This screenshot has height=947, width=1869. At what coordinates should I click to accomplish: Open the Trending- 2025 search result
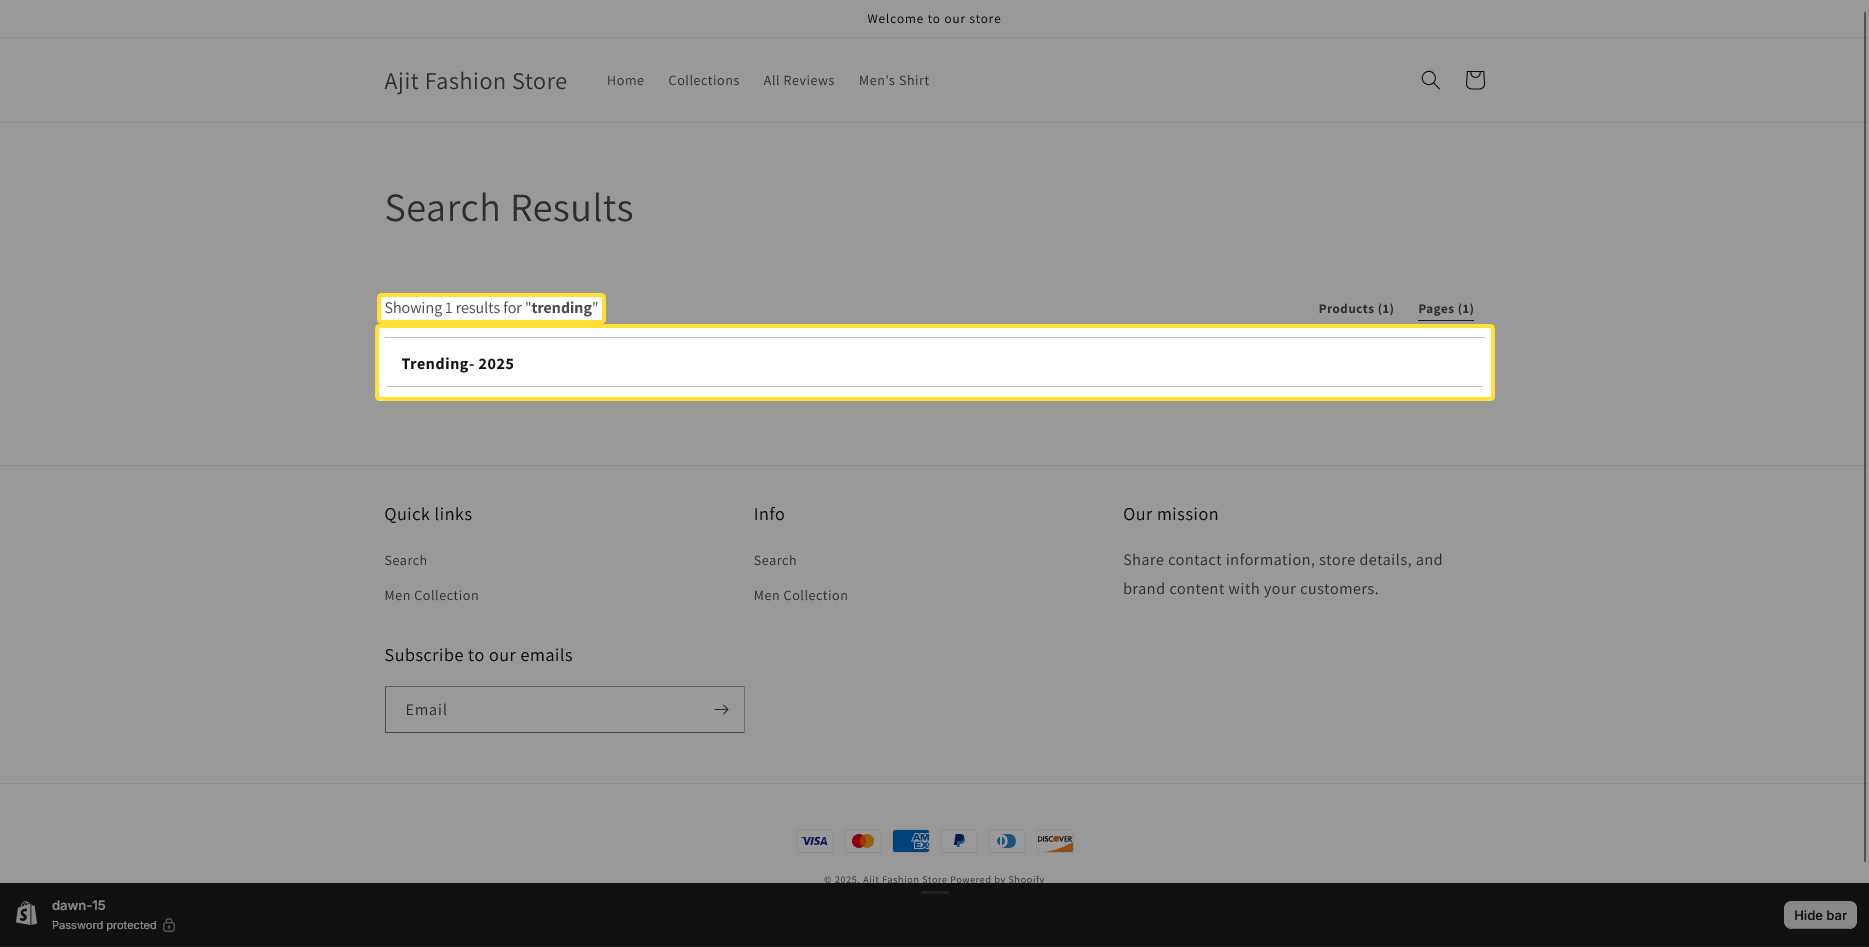coord(458,364)
